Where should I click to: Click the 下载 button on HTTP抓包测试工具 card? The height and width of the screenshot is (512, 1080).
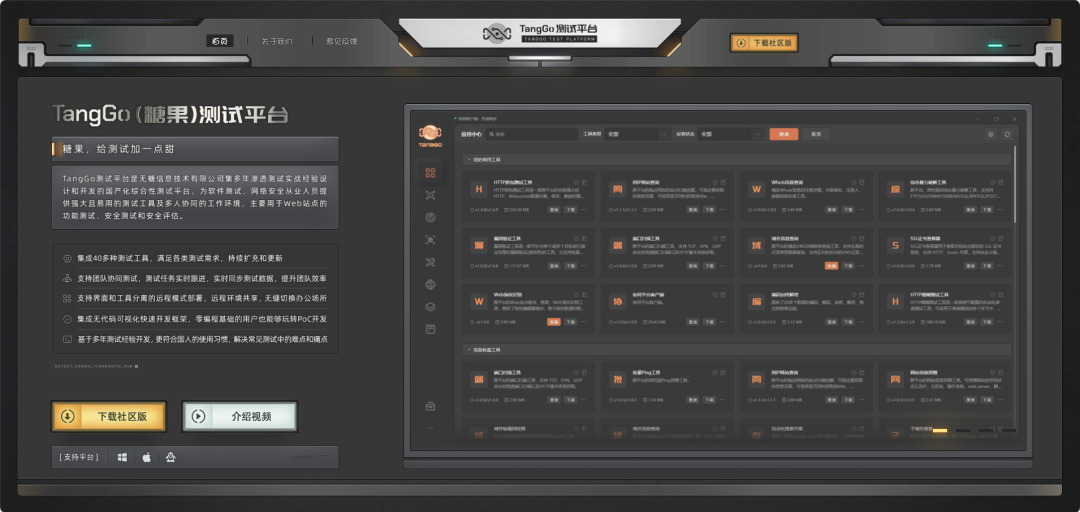coord(570,209)
